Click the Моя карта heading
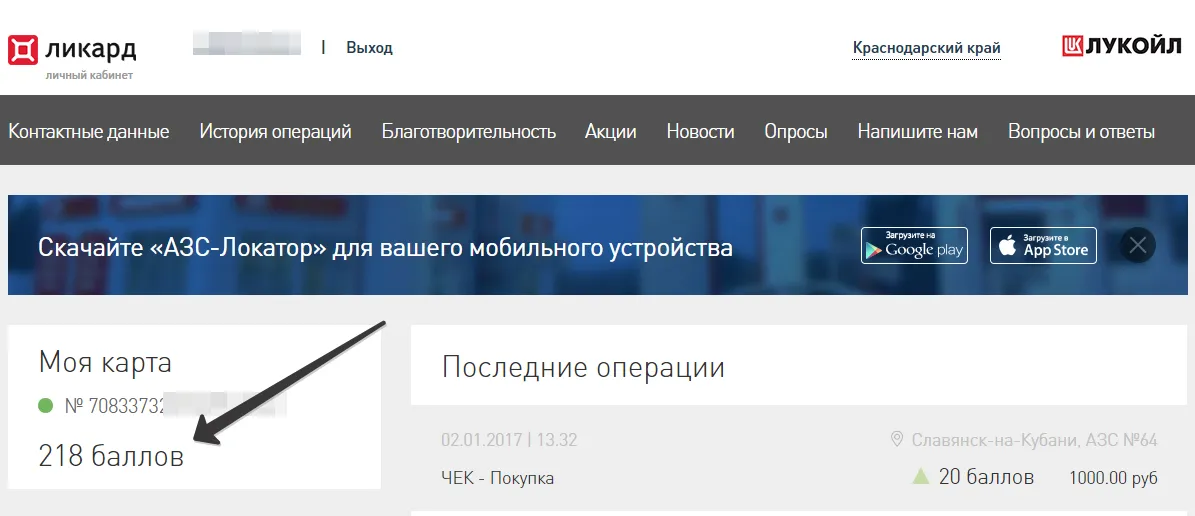The image size is (1195, 516). point(105,362)
